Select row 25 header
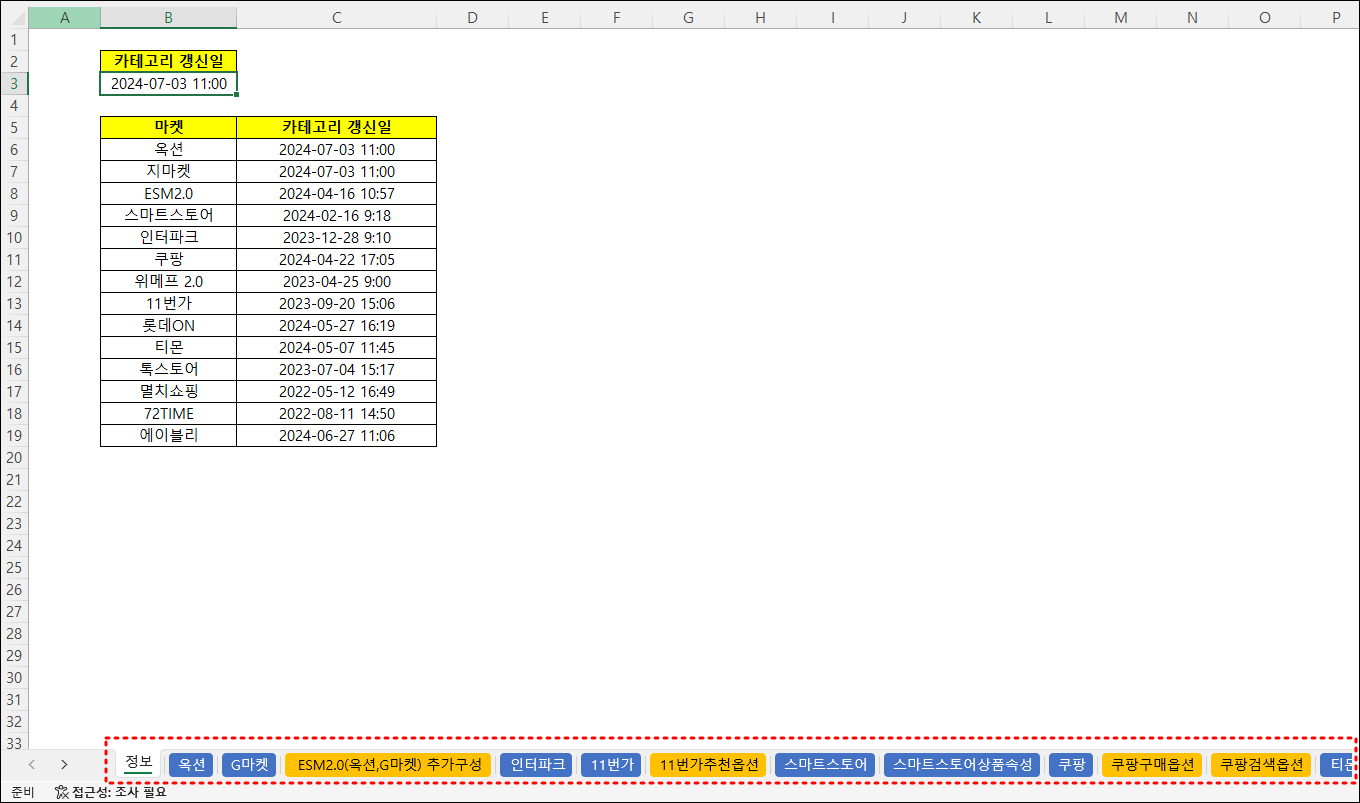Image resolution: width=1360 pixels, height=803 pixels. pyautogui.click(x=14, y=567)
